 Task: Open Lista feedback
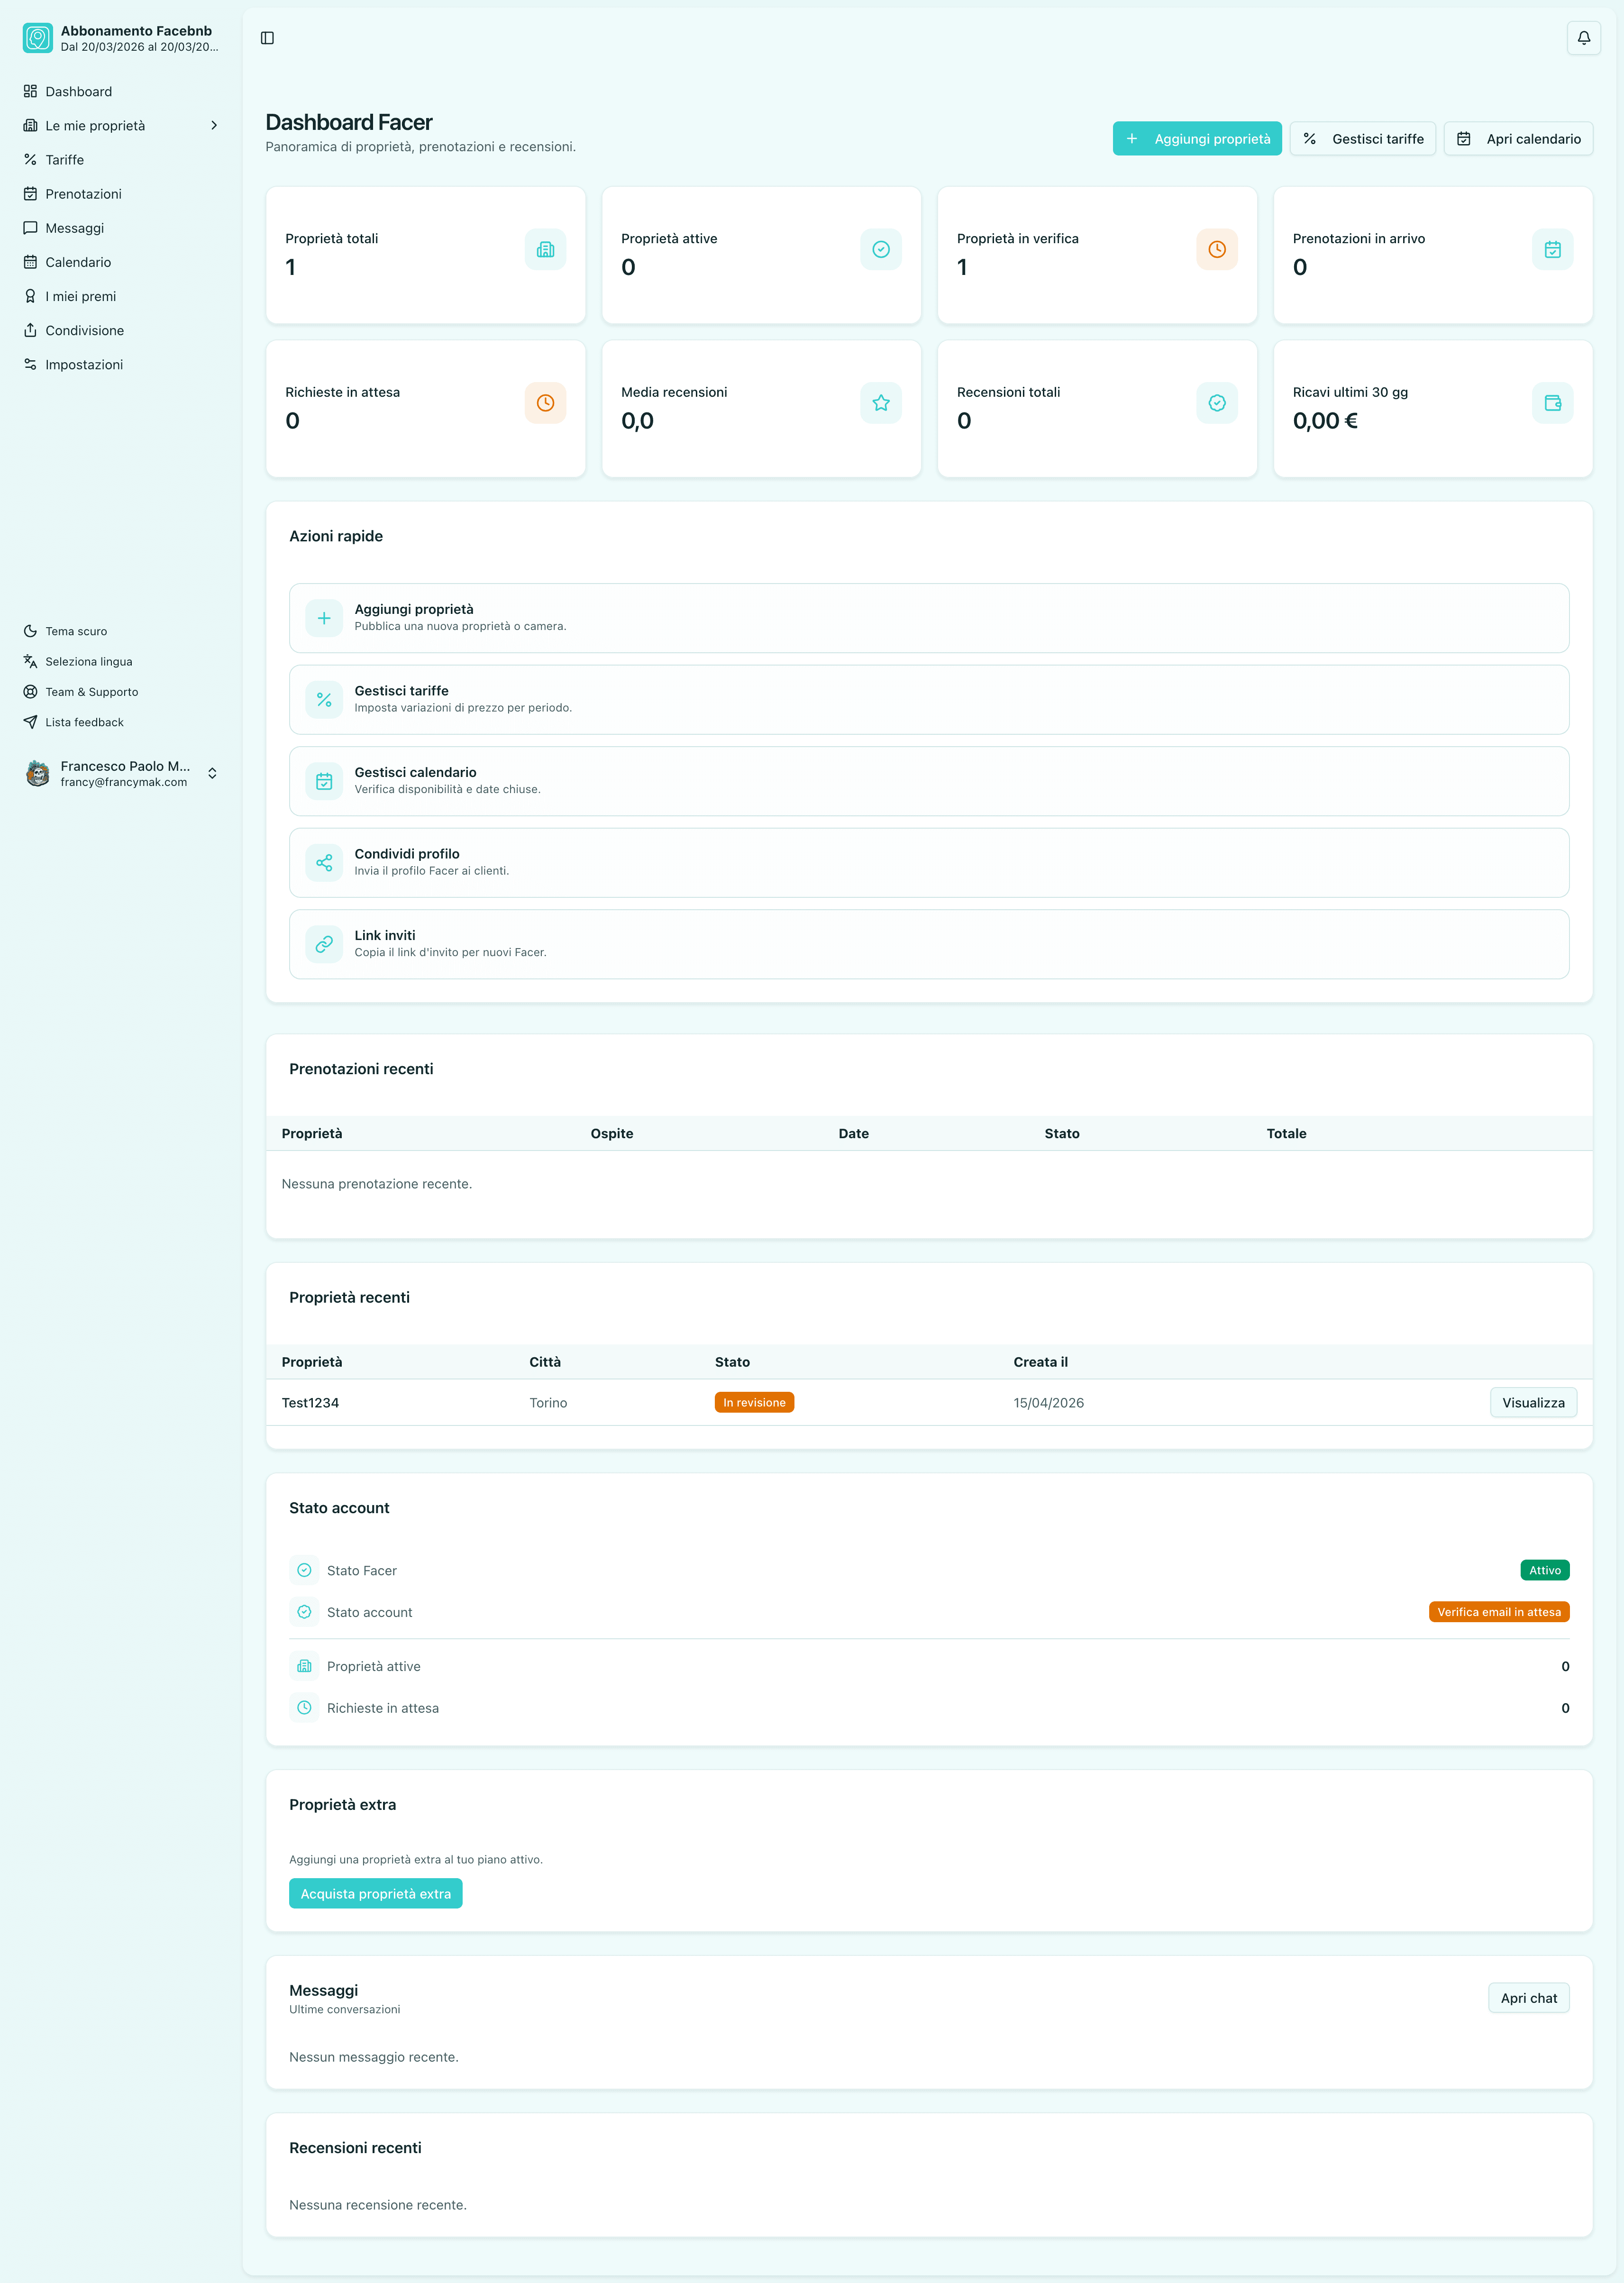[x=121, y=722]
